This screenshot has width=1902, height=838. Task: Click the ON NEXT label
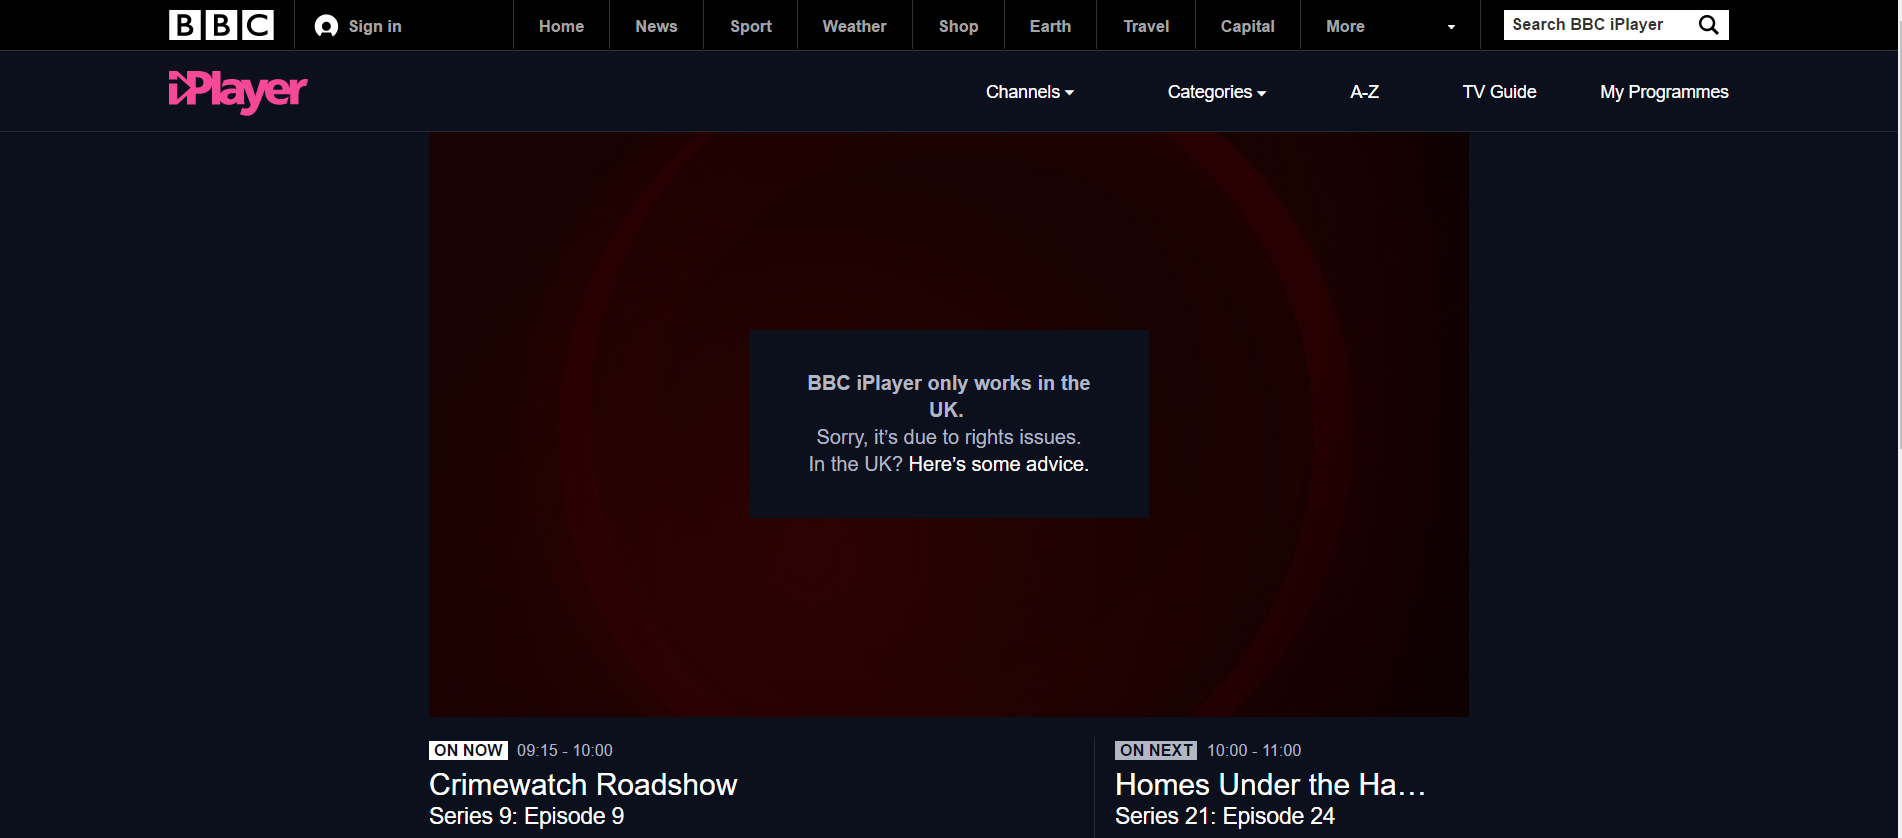pyautogui.click(x=1156, y=750)
